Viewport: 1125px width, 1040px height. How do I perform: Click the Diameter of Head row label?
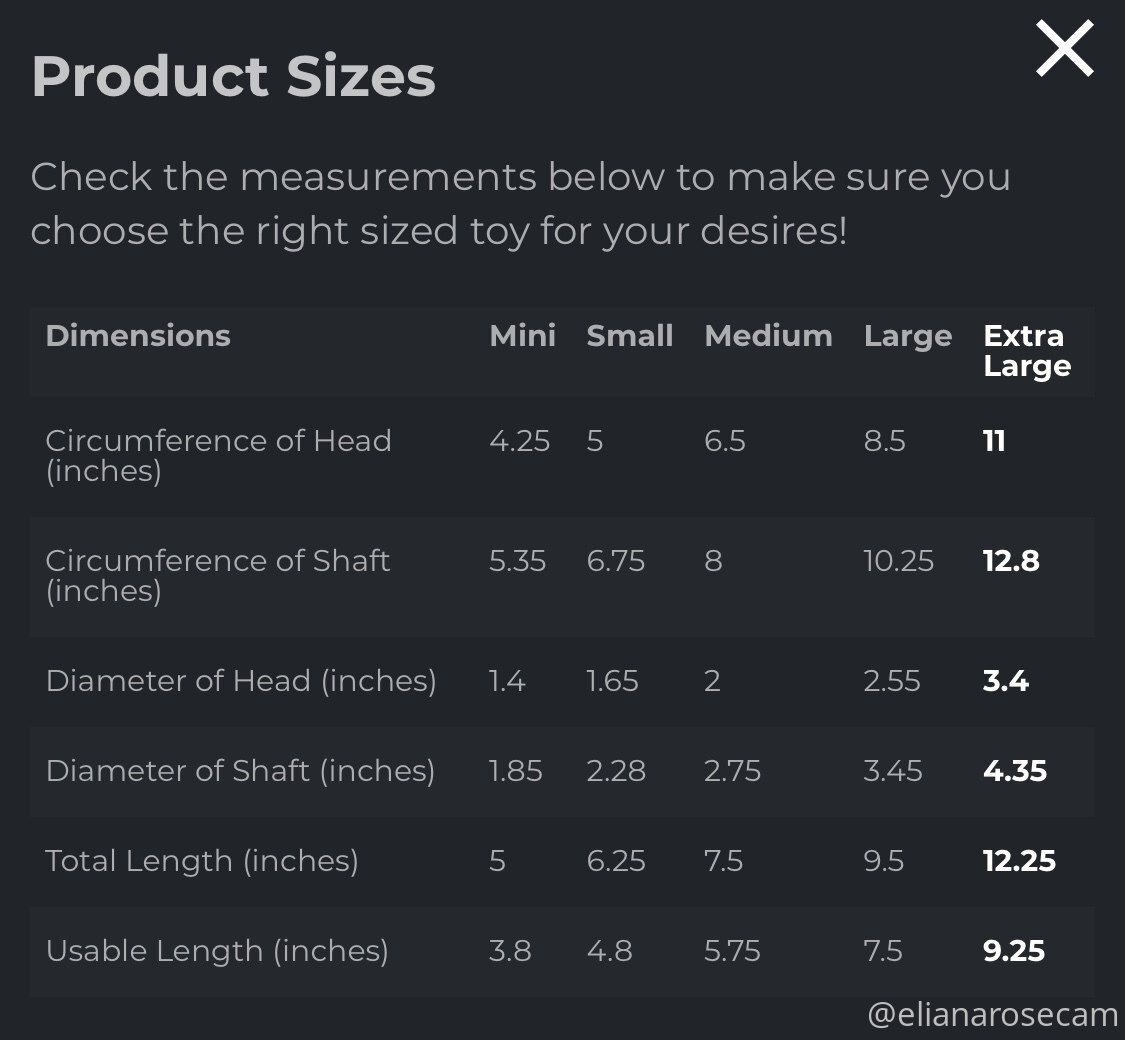[241, 681]
